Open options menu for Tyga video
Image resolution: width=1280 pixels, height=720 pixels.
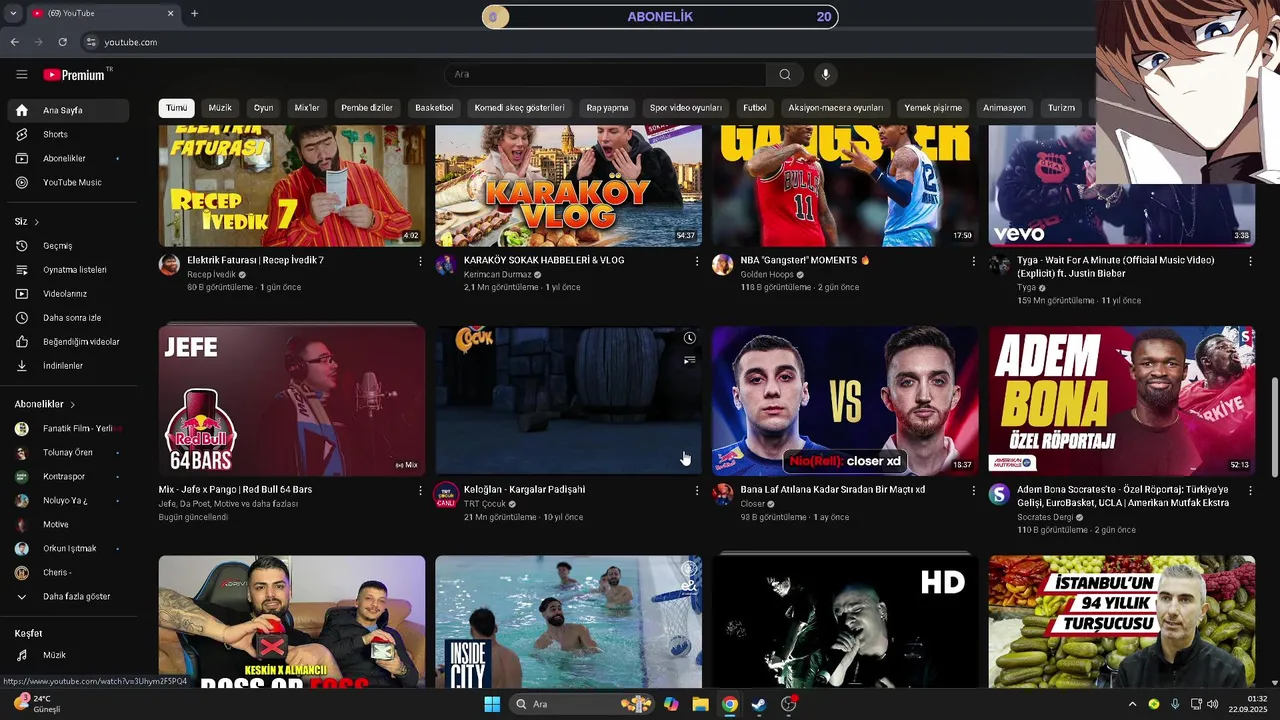(x=1250, y=261)
